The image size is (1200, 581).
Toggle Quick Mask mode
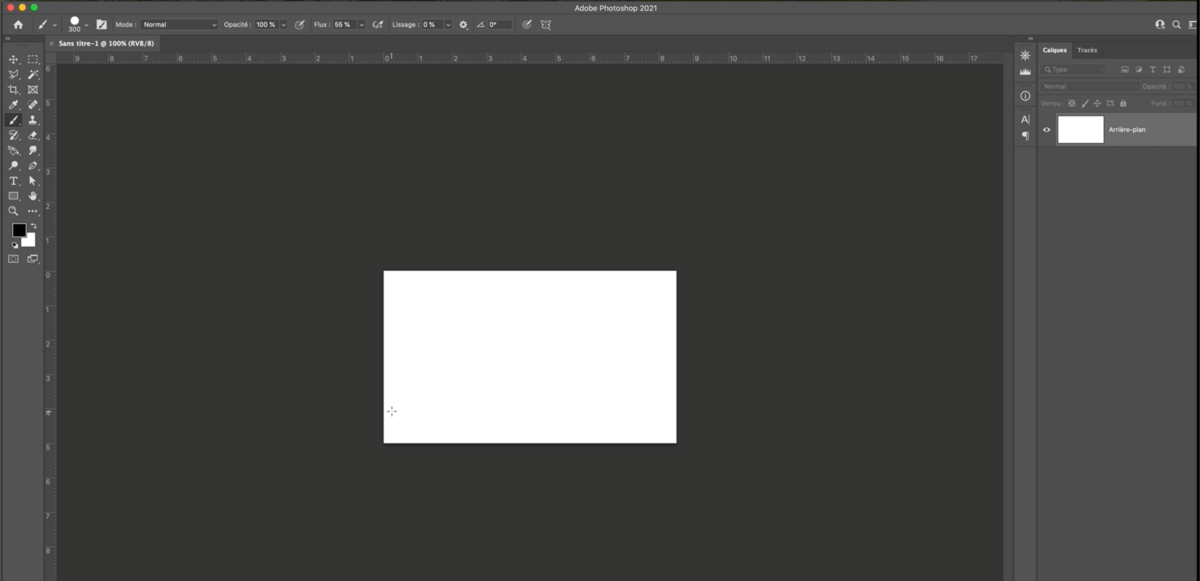(14, 259)
